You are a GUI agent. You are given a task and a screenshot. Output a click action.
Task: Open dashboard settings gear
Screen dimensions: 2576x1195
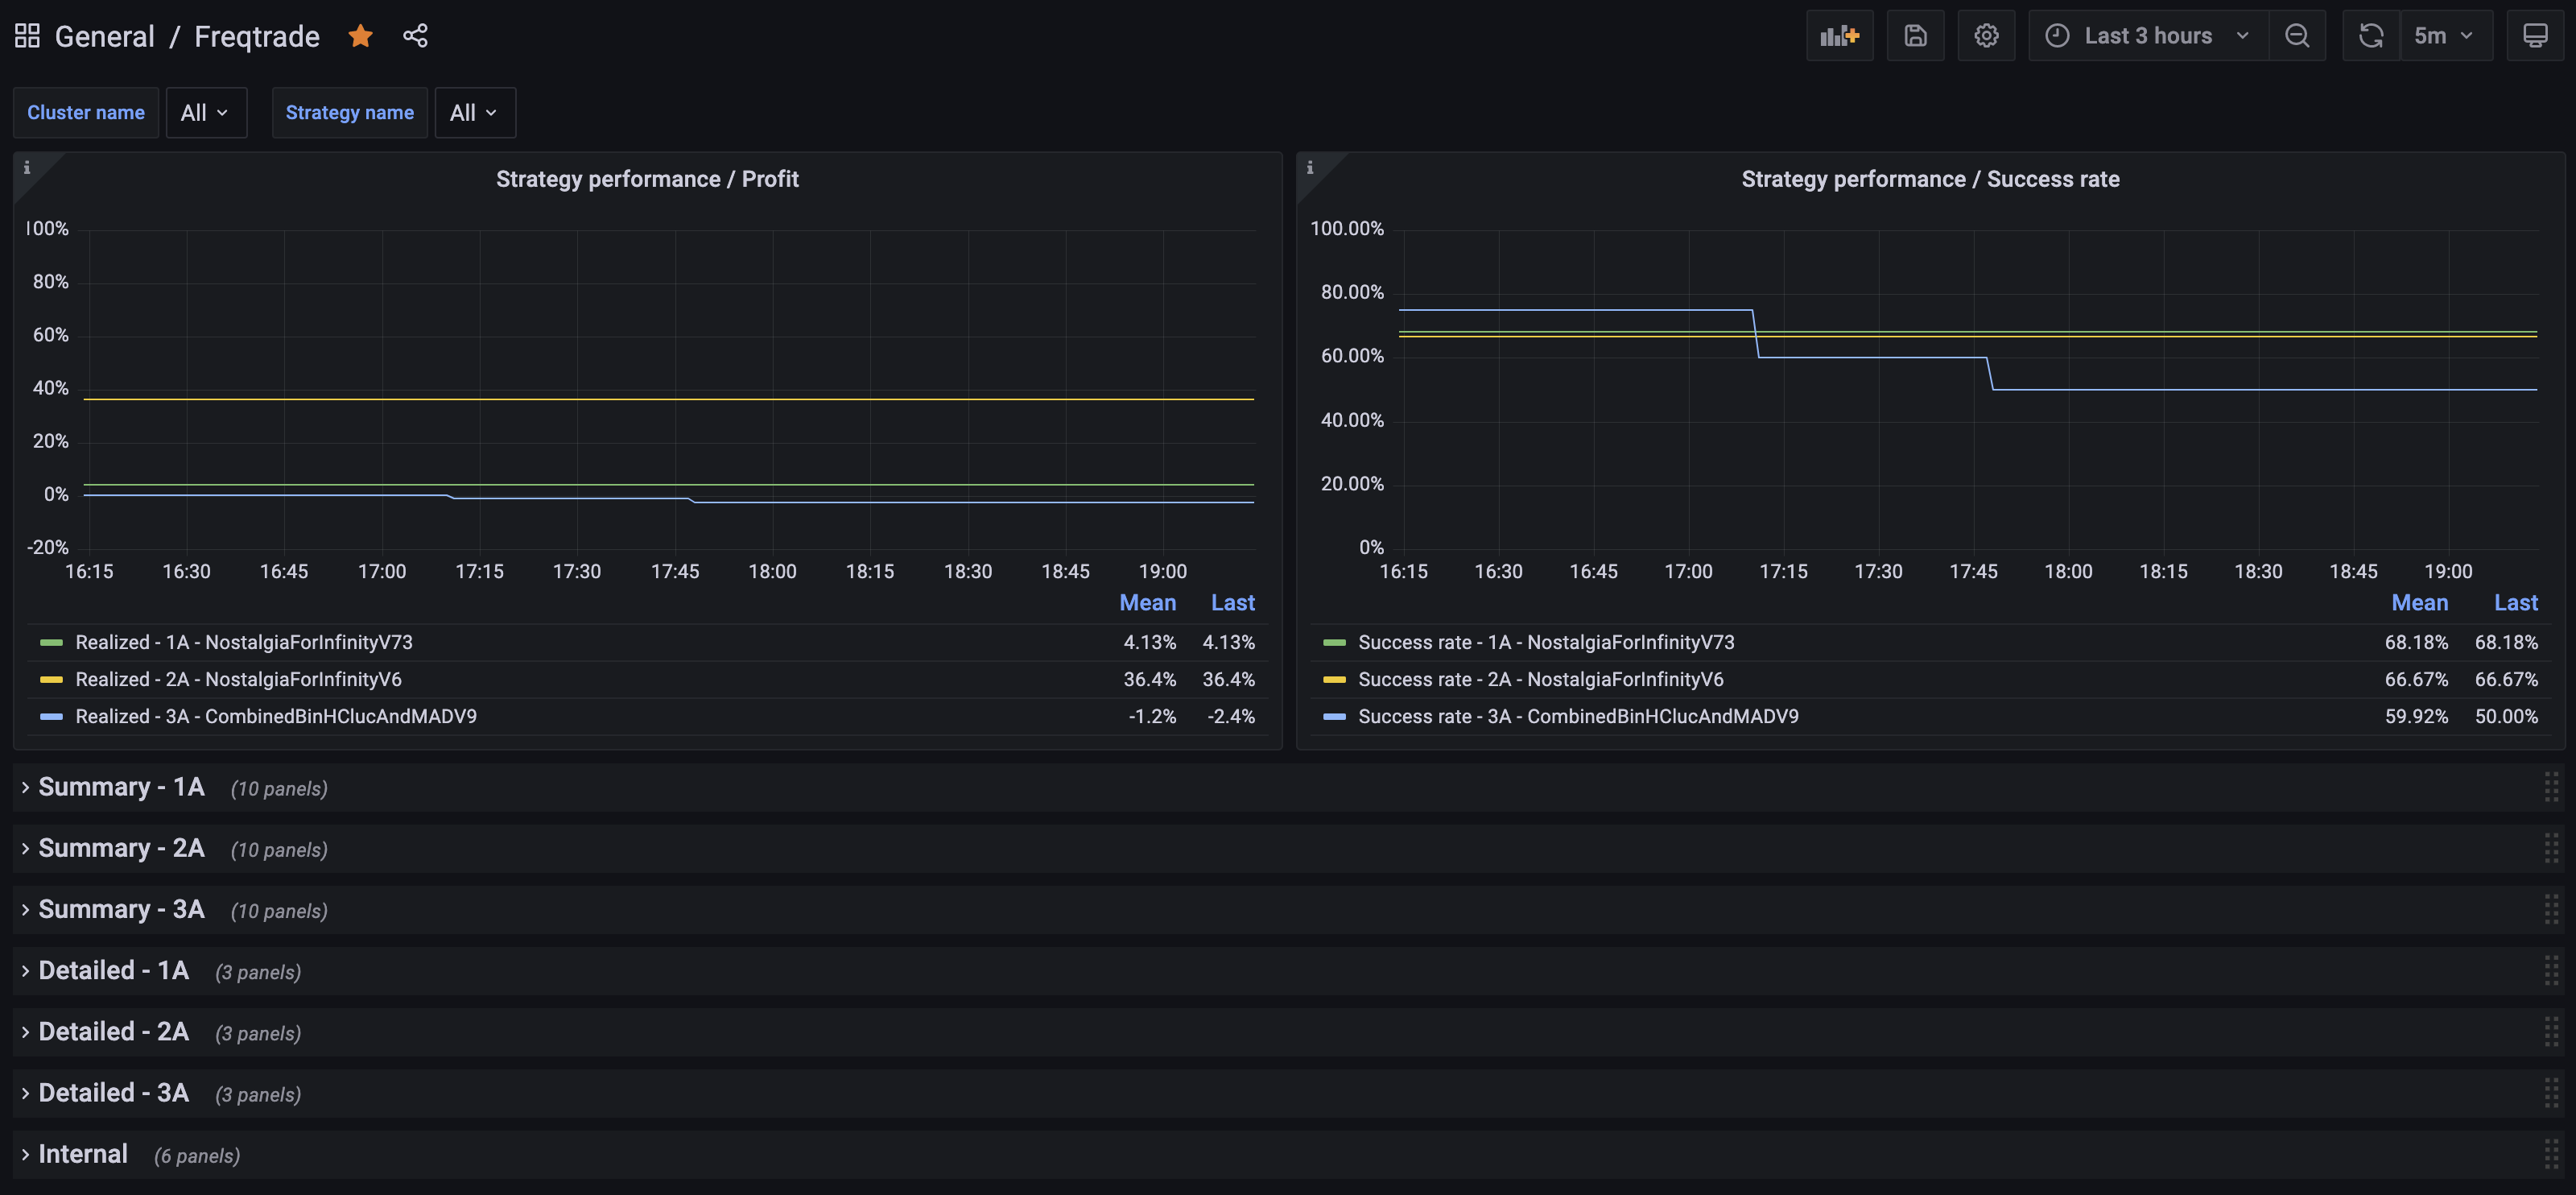(x=1985, y=36)
